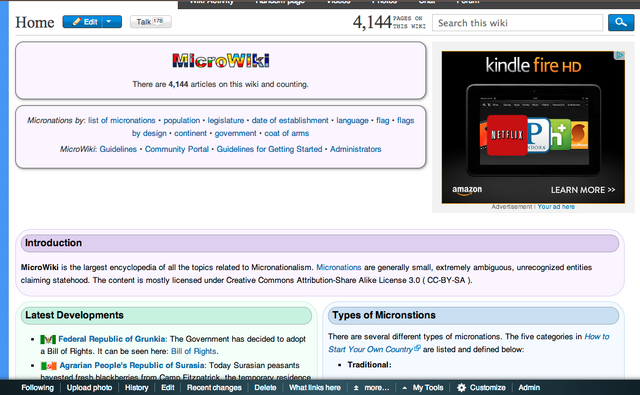
Task: Open the coat of arms link
Action: 287,133
